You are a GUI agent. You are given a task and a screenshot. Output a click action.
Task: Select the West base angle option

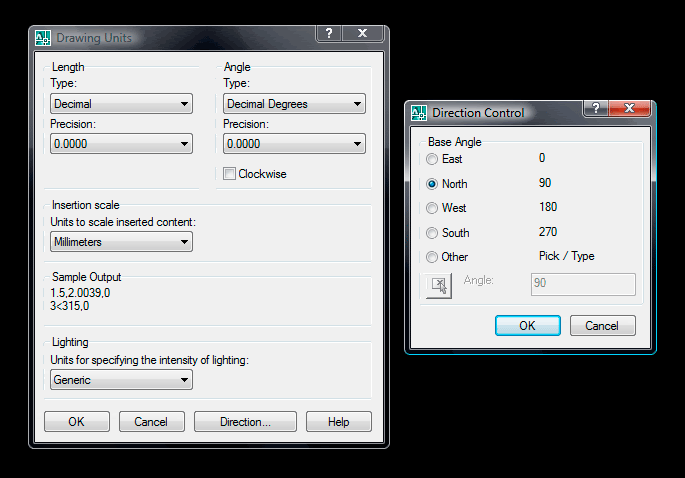pyautogui.click(x=432, y=208)
